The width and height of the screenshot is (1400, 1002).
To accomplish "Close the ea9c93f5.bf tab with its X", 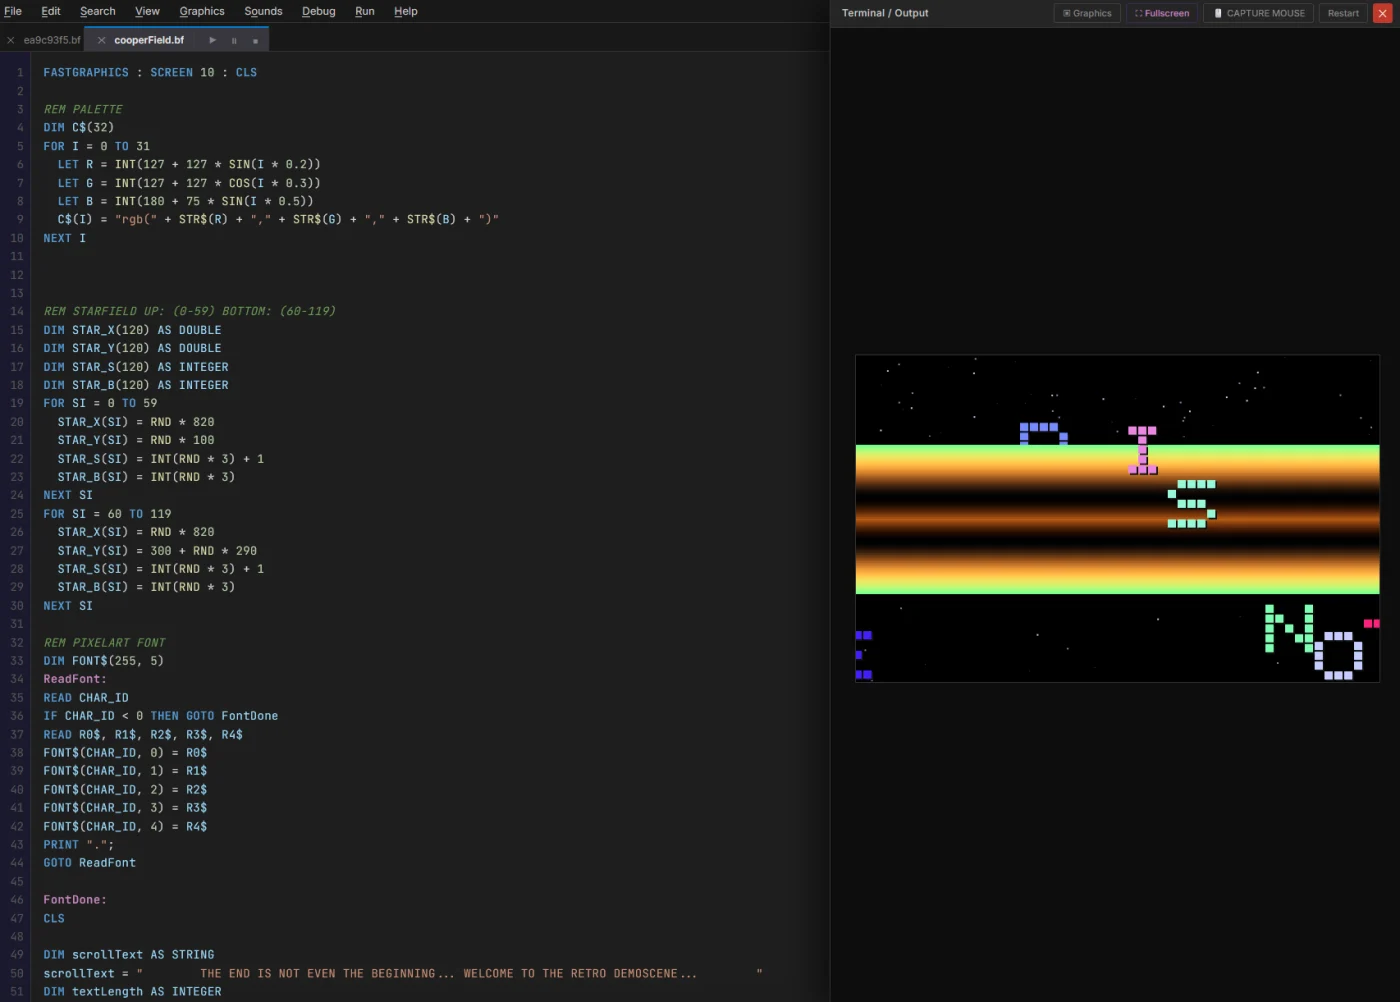I will point(11,40).
